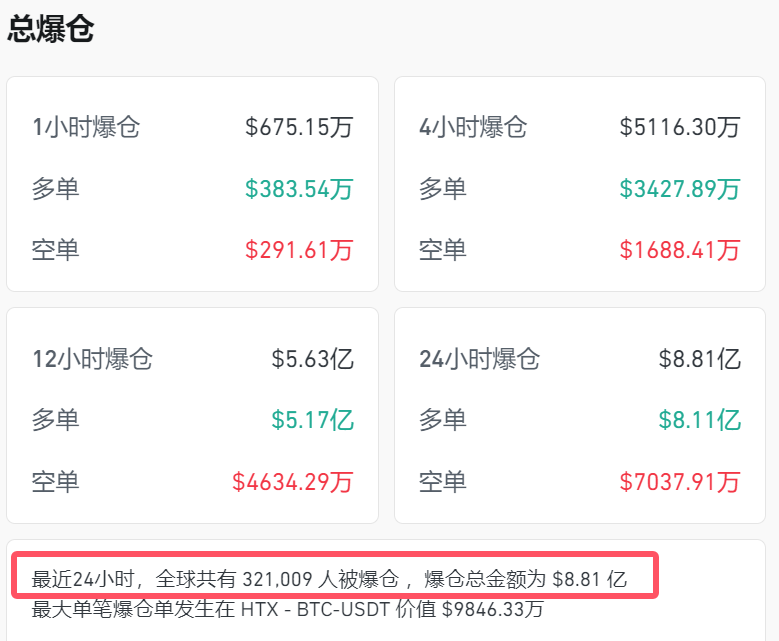The image size is (779, 641).
Task: Select the 24-hour long value $8.11亿
Action: click(700, 420)
